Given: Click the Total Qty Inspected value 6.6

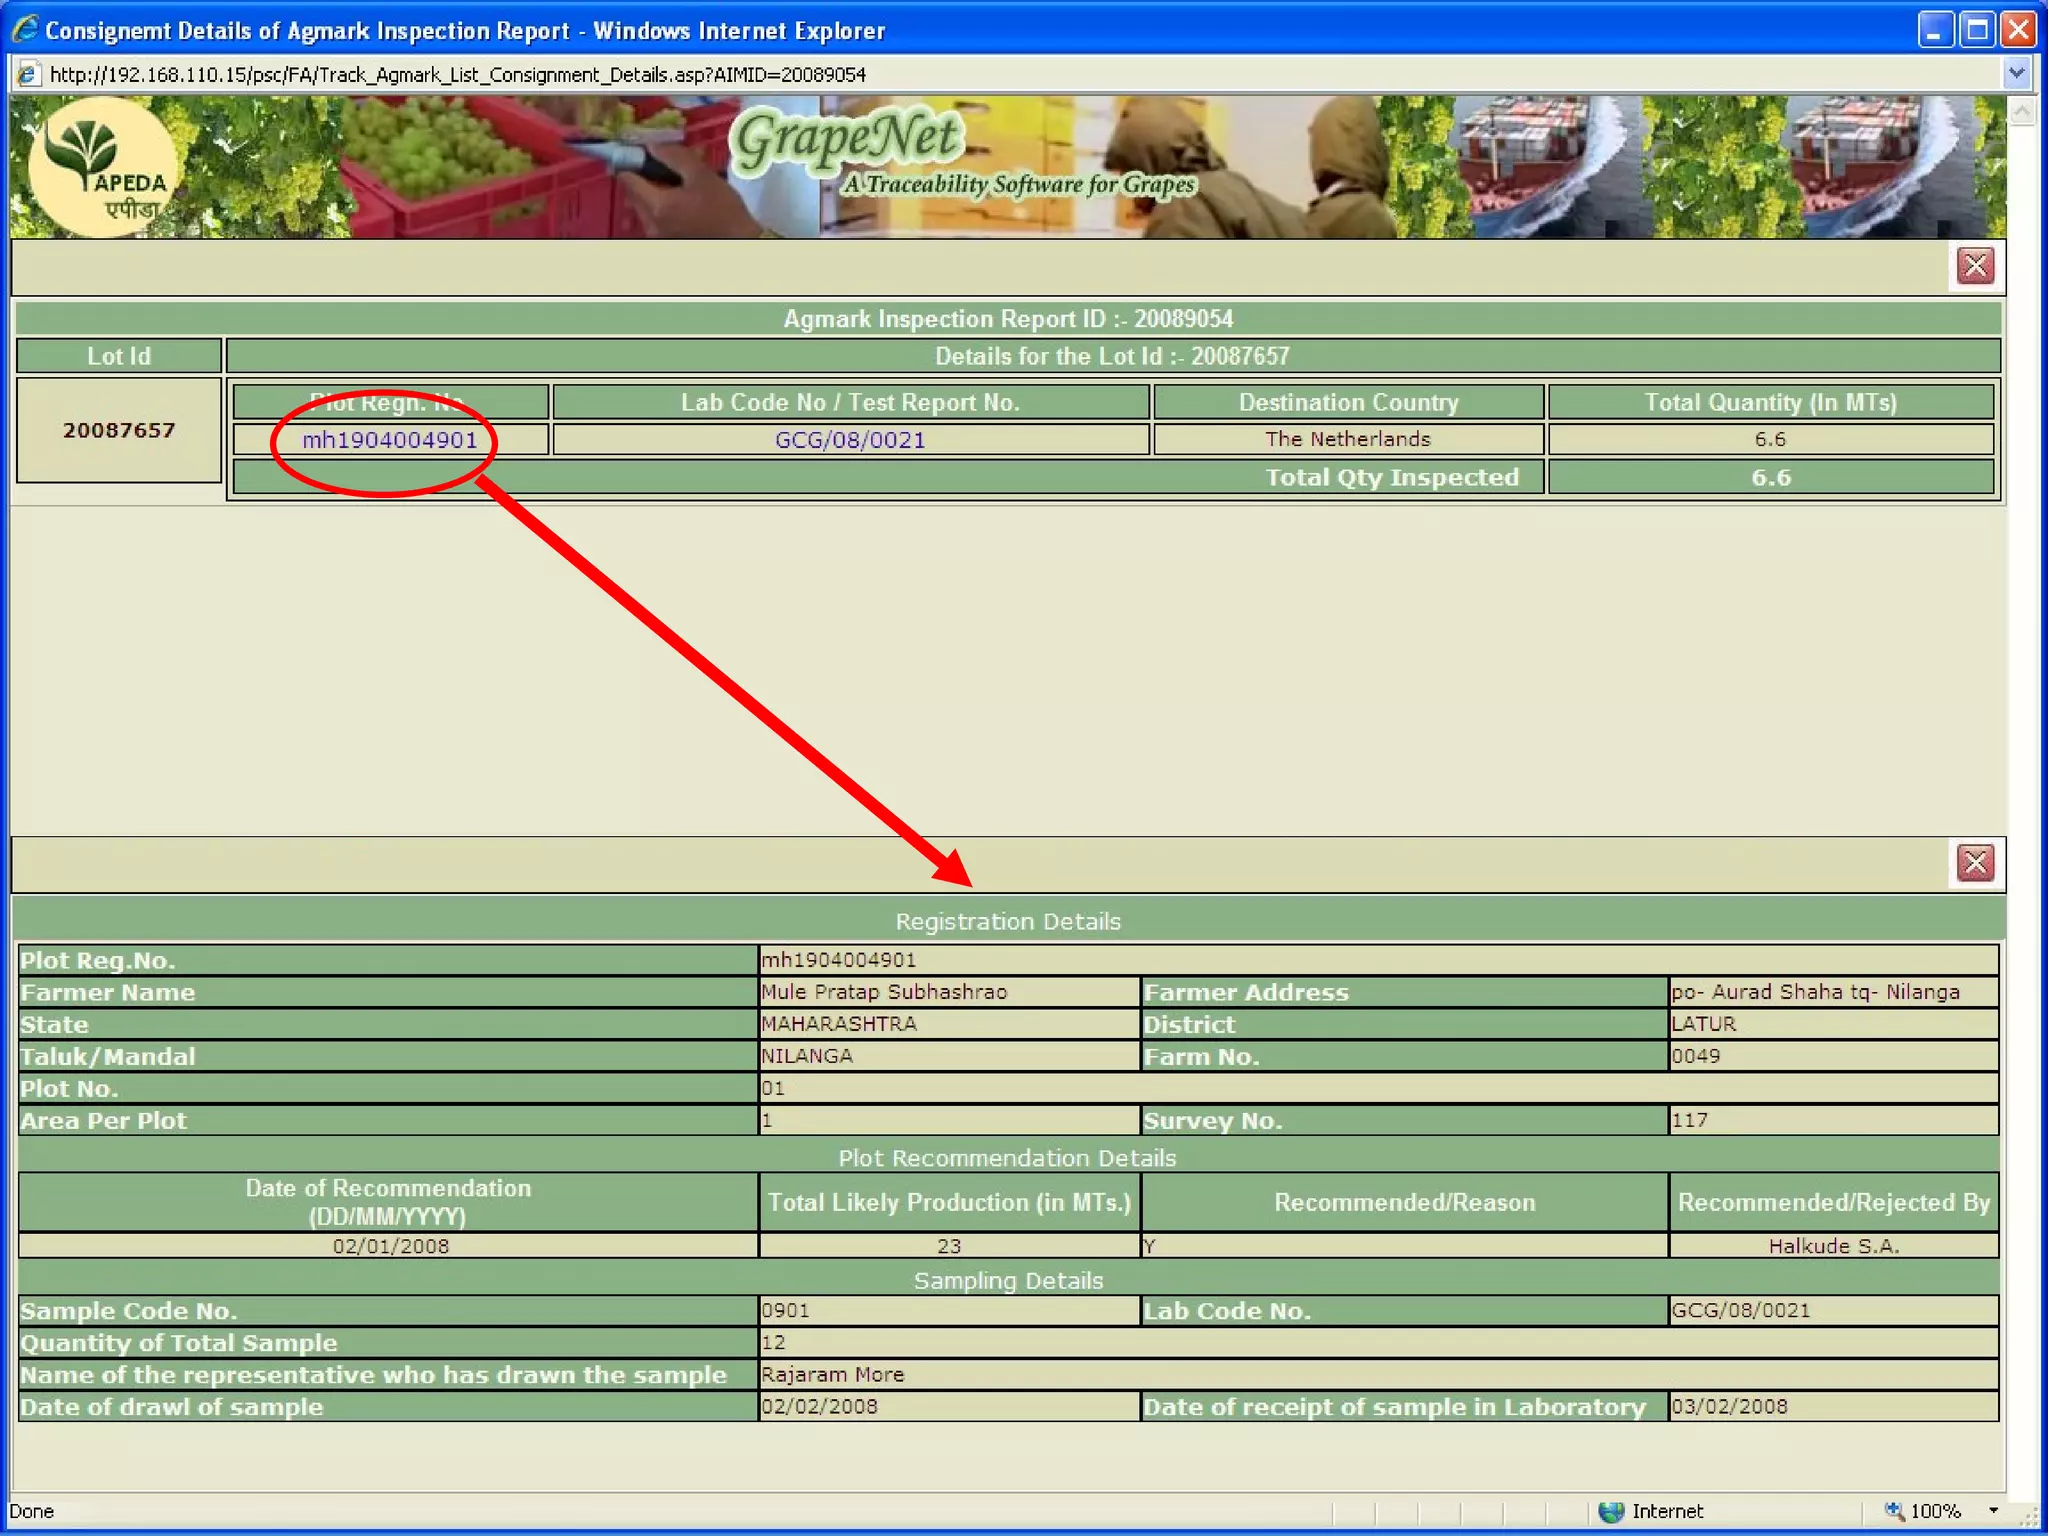Looking at the screenshot, I should [x=1770, y=477].
